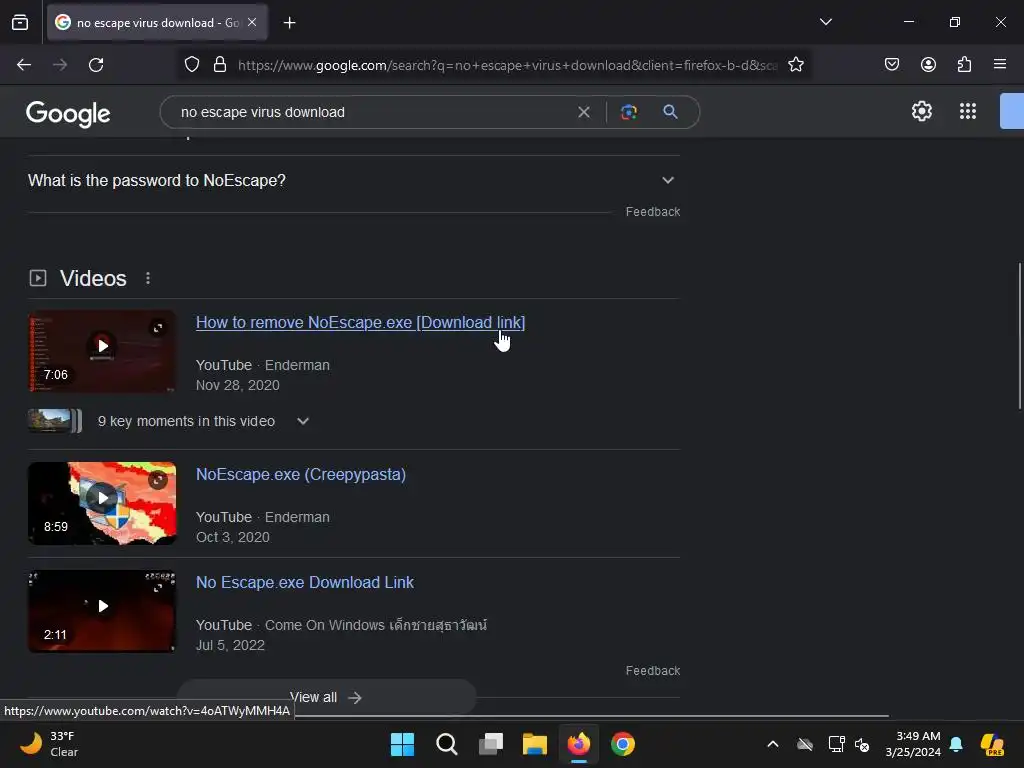
Task: Open Firefox account icon
Action: pos(928,65)
